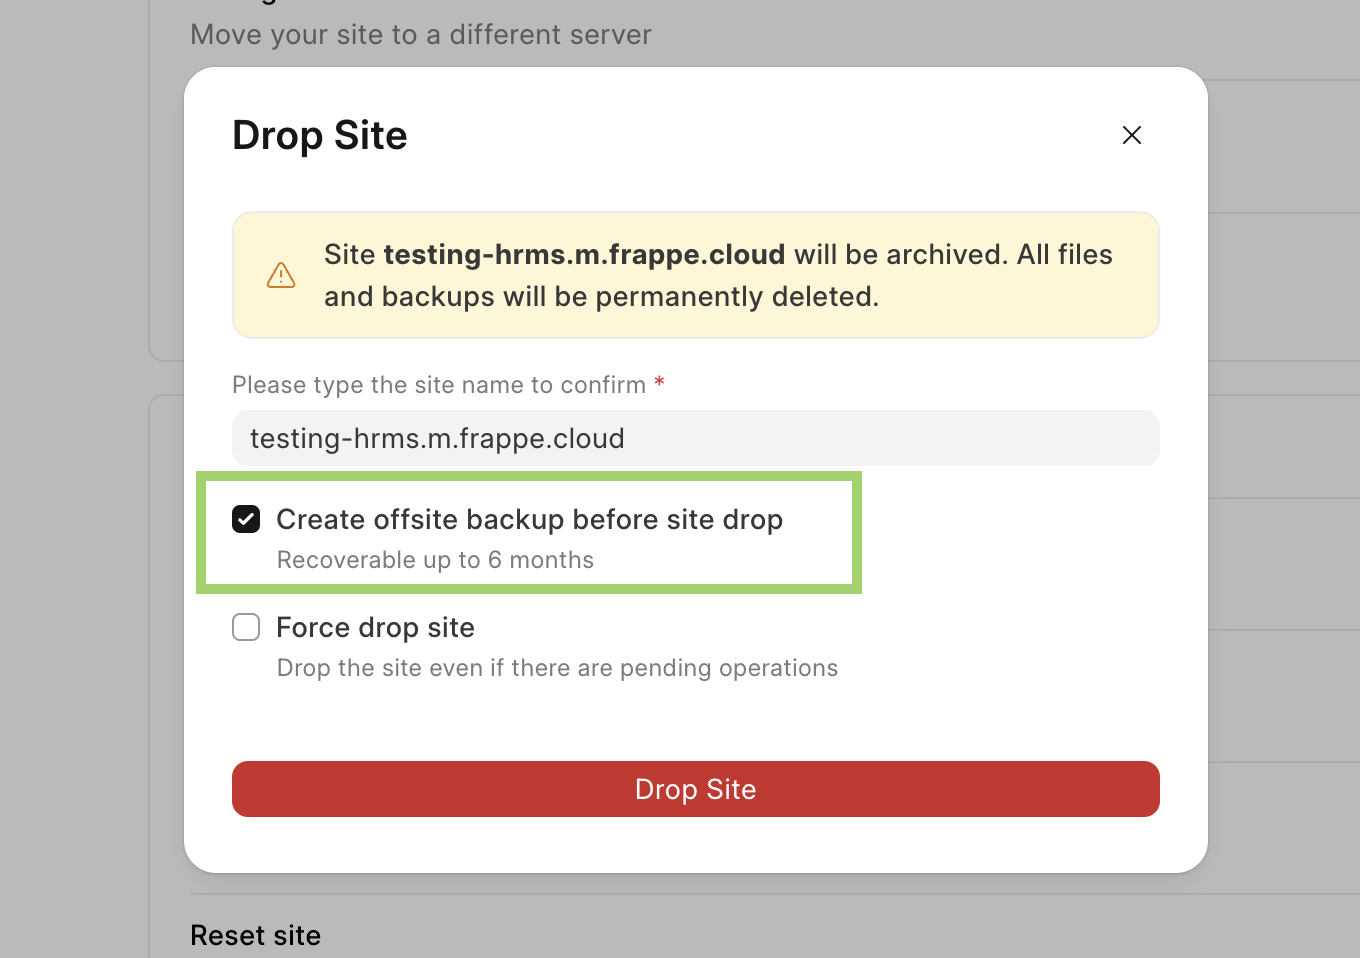Enable the Force drop site checkbox
The image size is (1360, 958).
(x=246, y=627)
